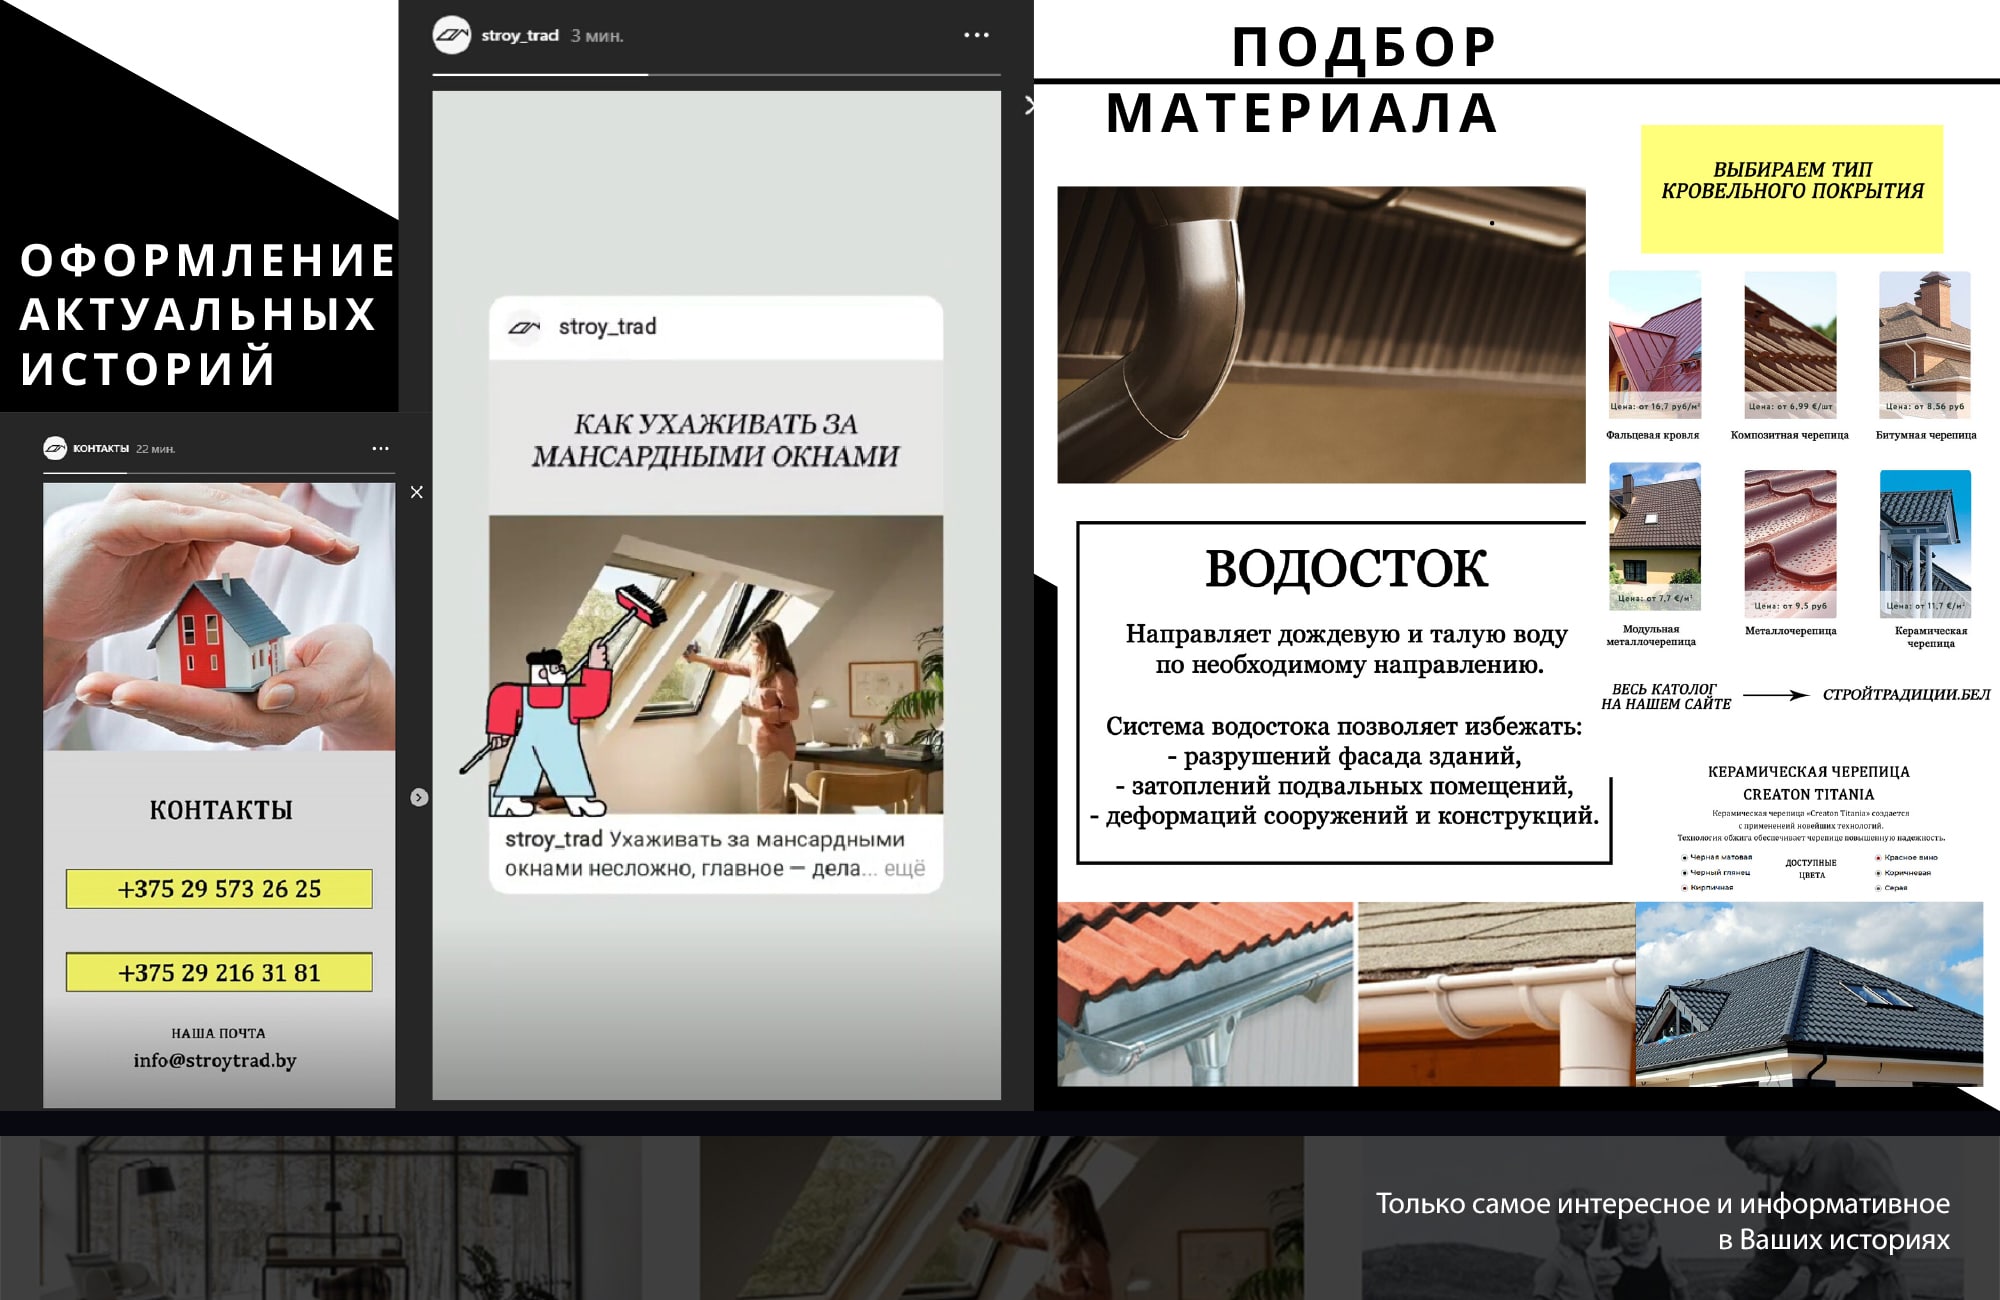
Task: Click the story progress bar at the top of the main story
Action: pos(716,74)
